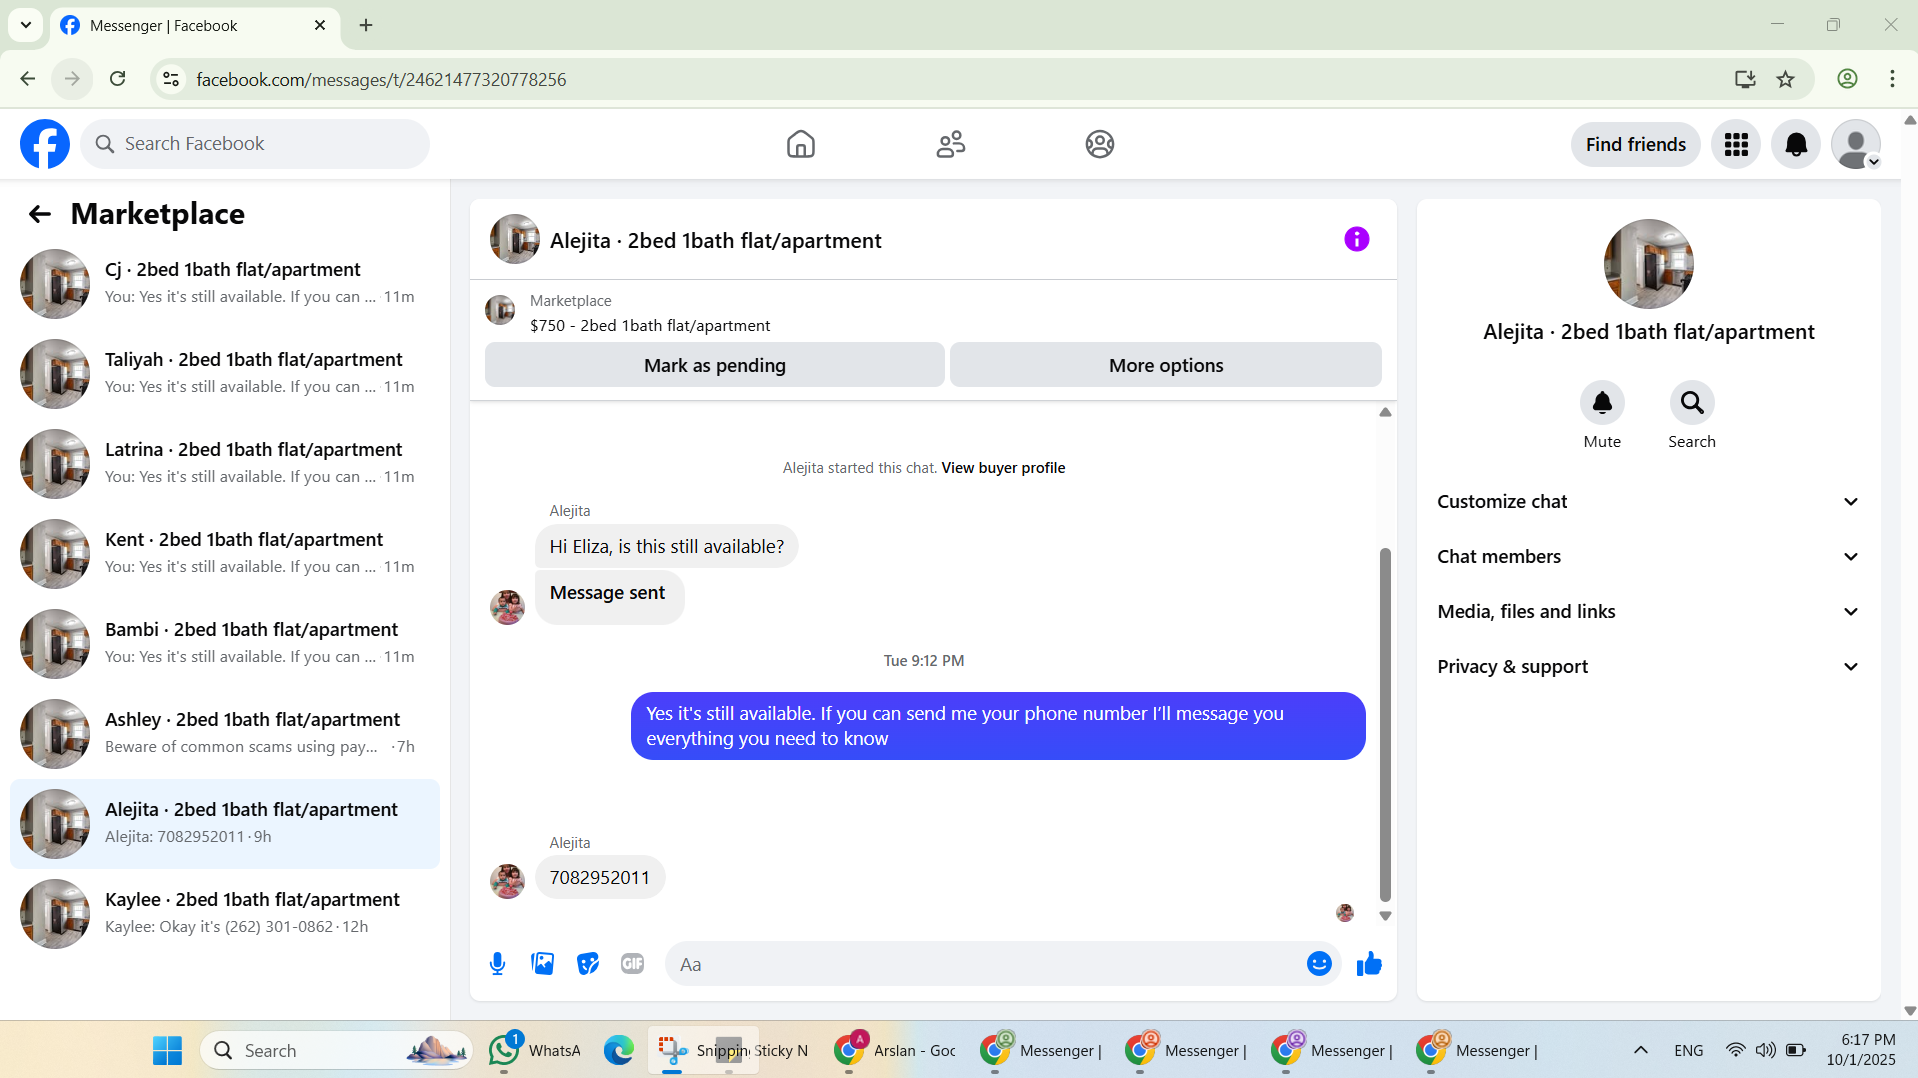Open the Chrome profile icon in toolbar
Screen dimensions: 1918x1078
click(1848, 79)
